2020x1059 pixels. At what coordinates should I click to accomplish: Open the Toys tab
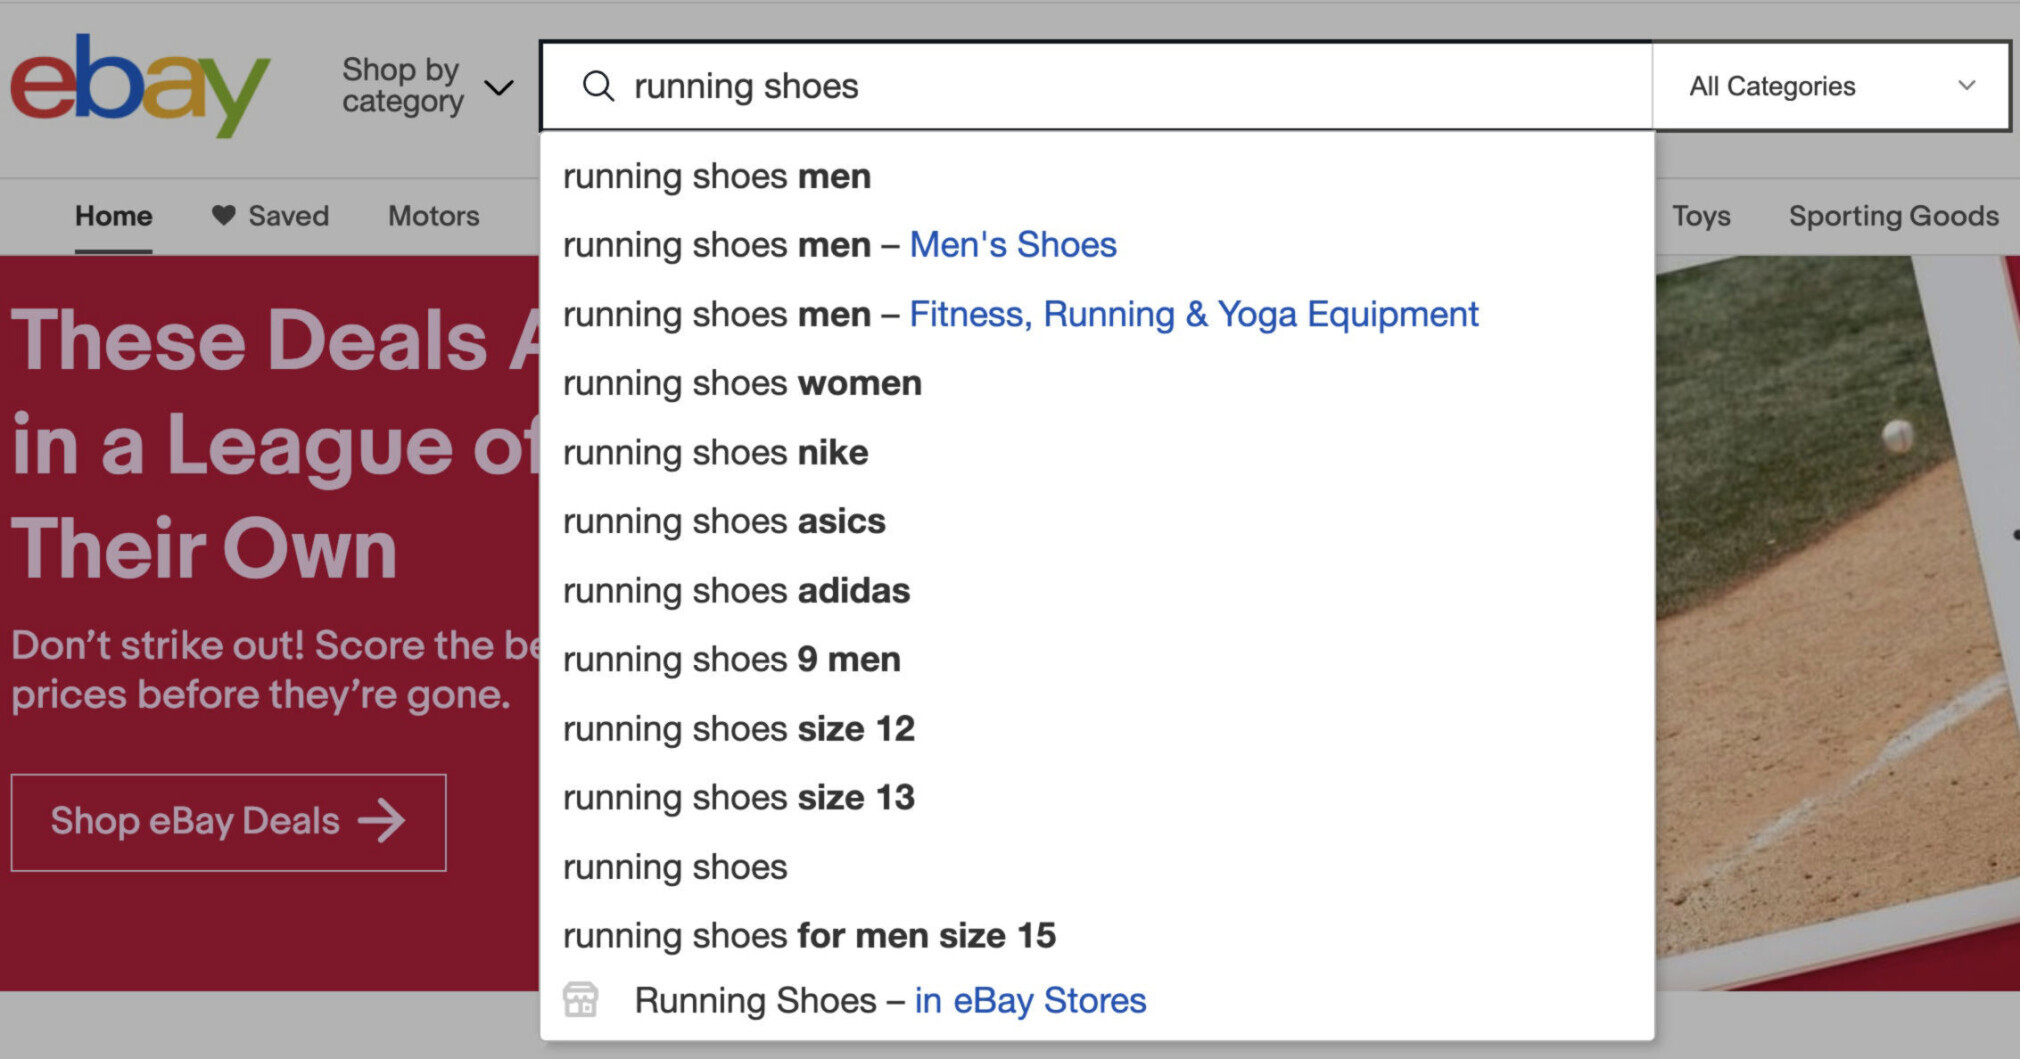click(x=1701, y=216)
